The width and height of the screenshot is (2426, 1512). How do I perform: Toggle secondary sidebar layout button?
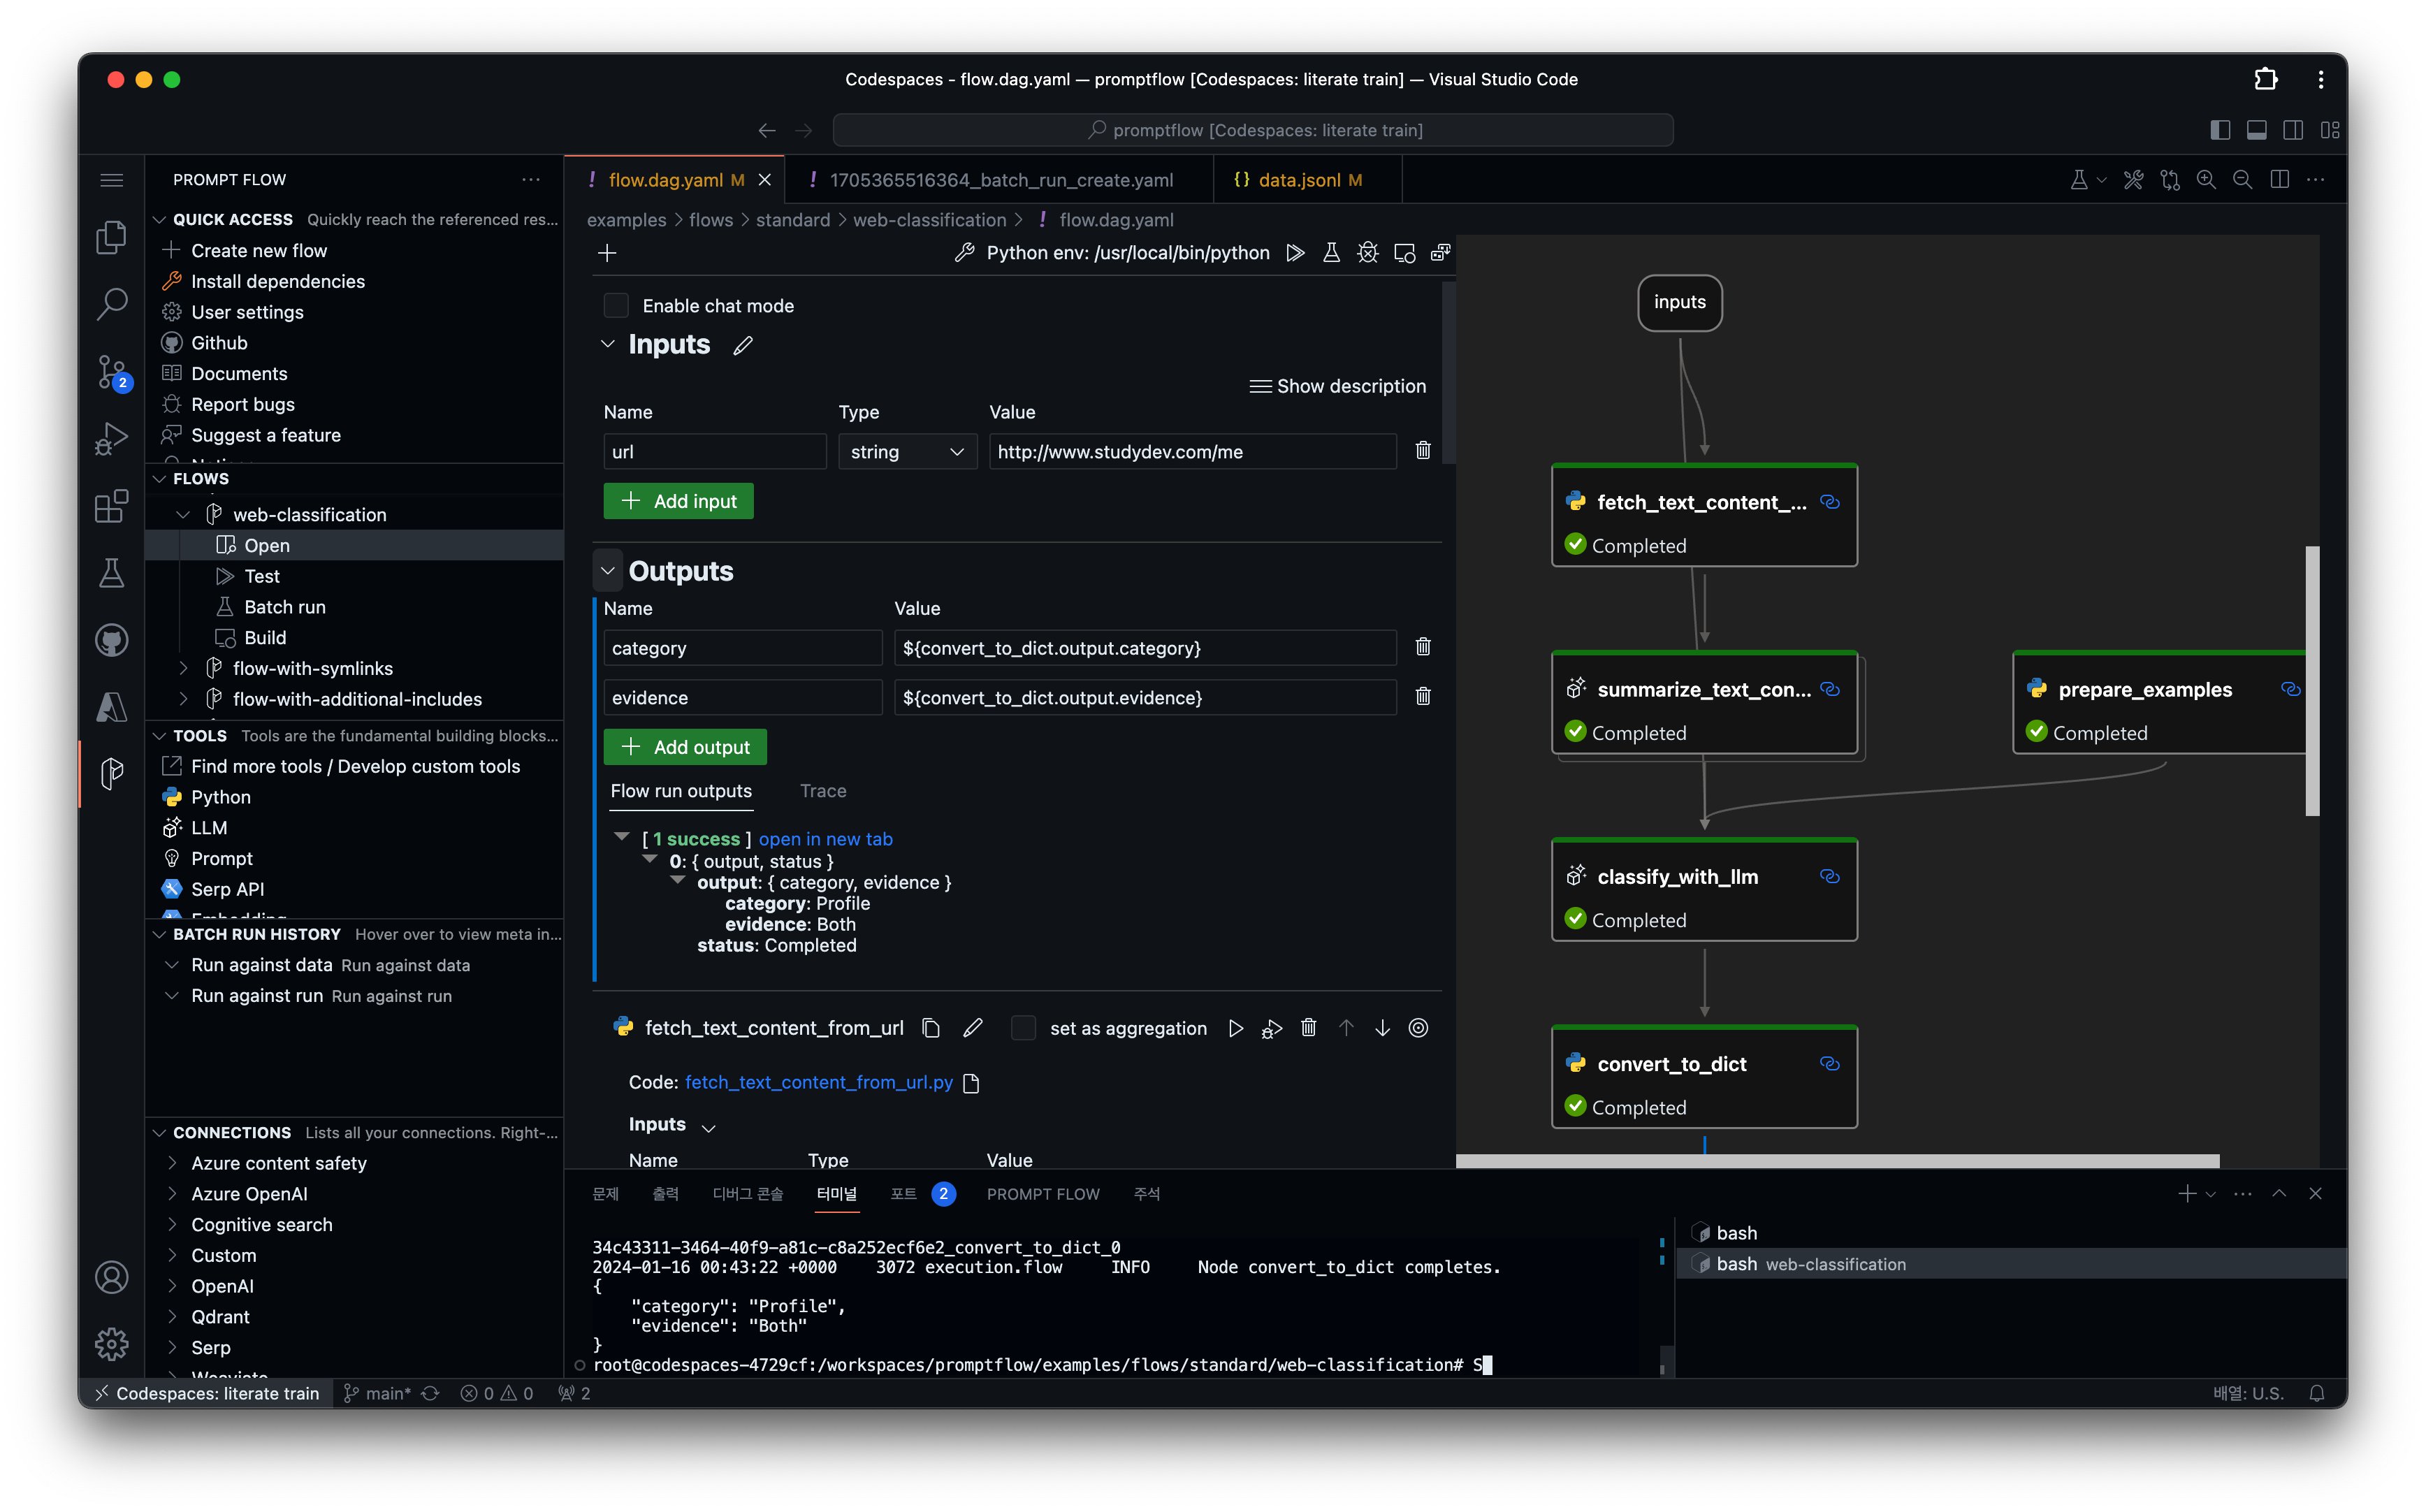(x=2293, y=130)
